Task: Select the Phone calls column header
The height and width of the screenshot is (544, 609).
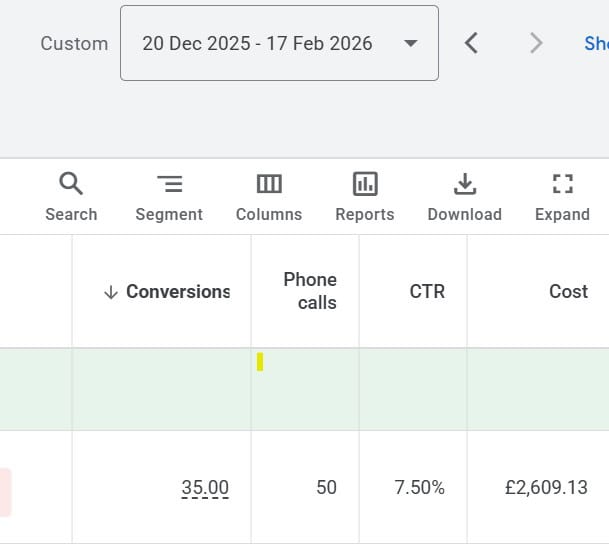Action: tap(310, 291)
